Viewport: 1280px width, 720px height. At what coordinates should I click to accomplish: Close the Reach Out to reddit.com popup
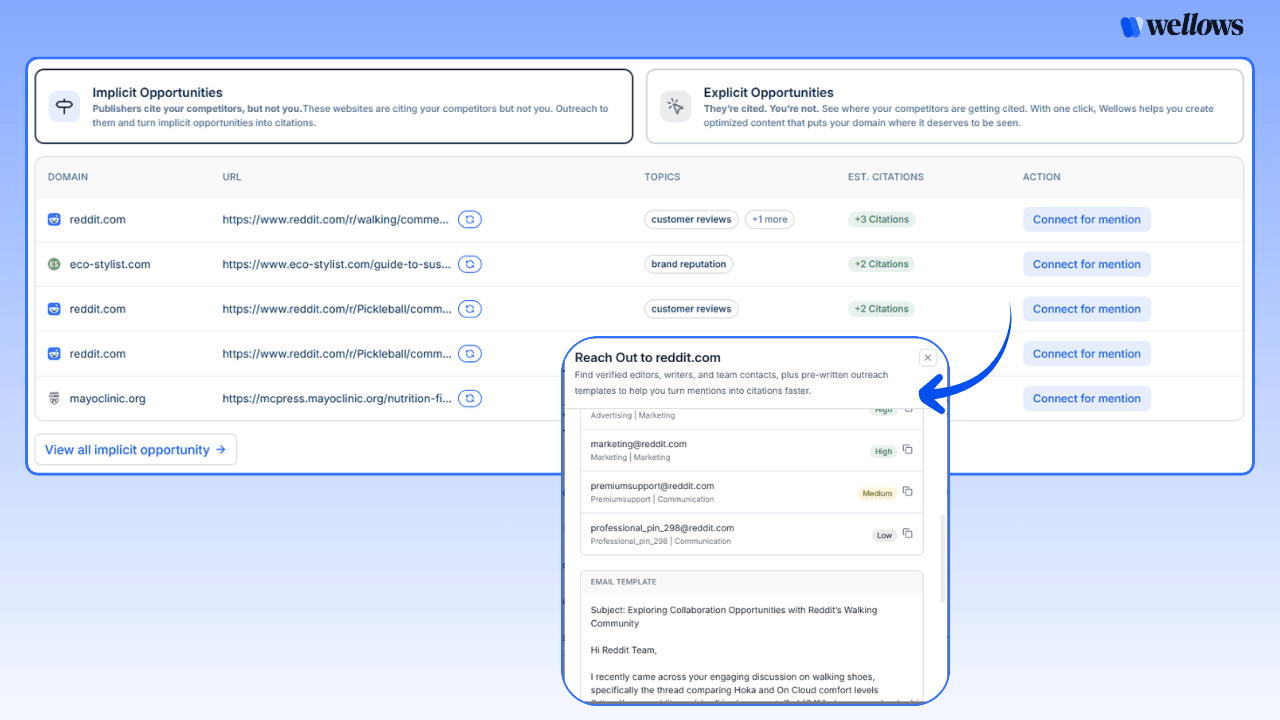[927, 358]
